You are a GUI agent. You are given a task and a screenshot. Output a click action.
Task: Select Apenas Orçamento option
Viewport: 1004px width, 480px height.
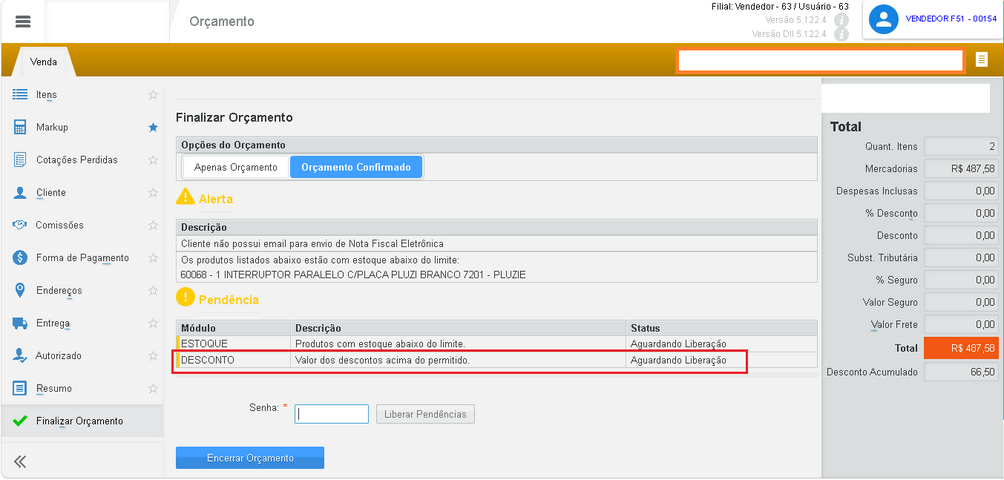[x=236, y=167]
